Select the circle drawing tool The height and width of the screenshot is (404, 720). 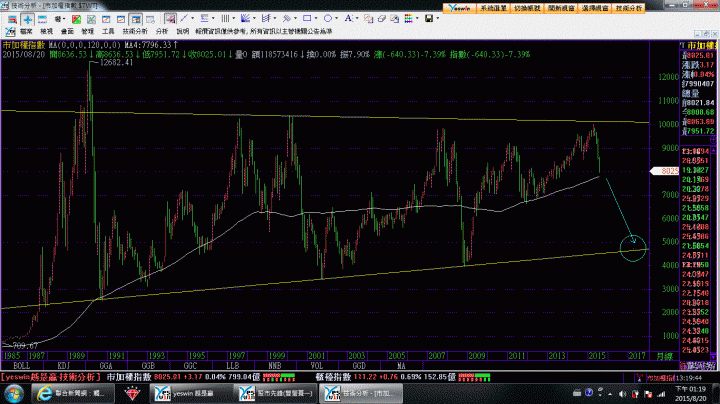pyautogui.click(x=327, y=19)
